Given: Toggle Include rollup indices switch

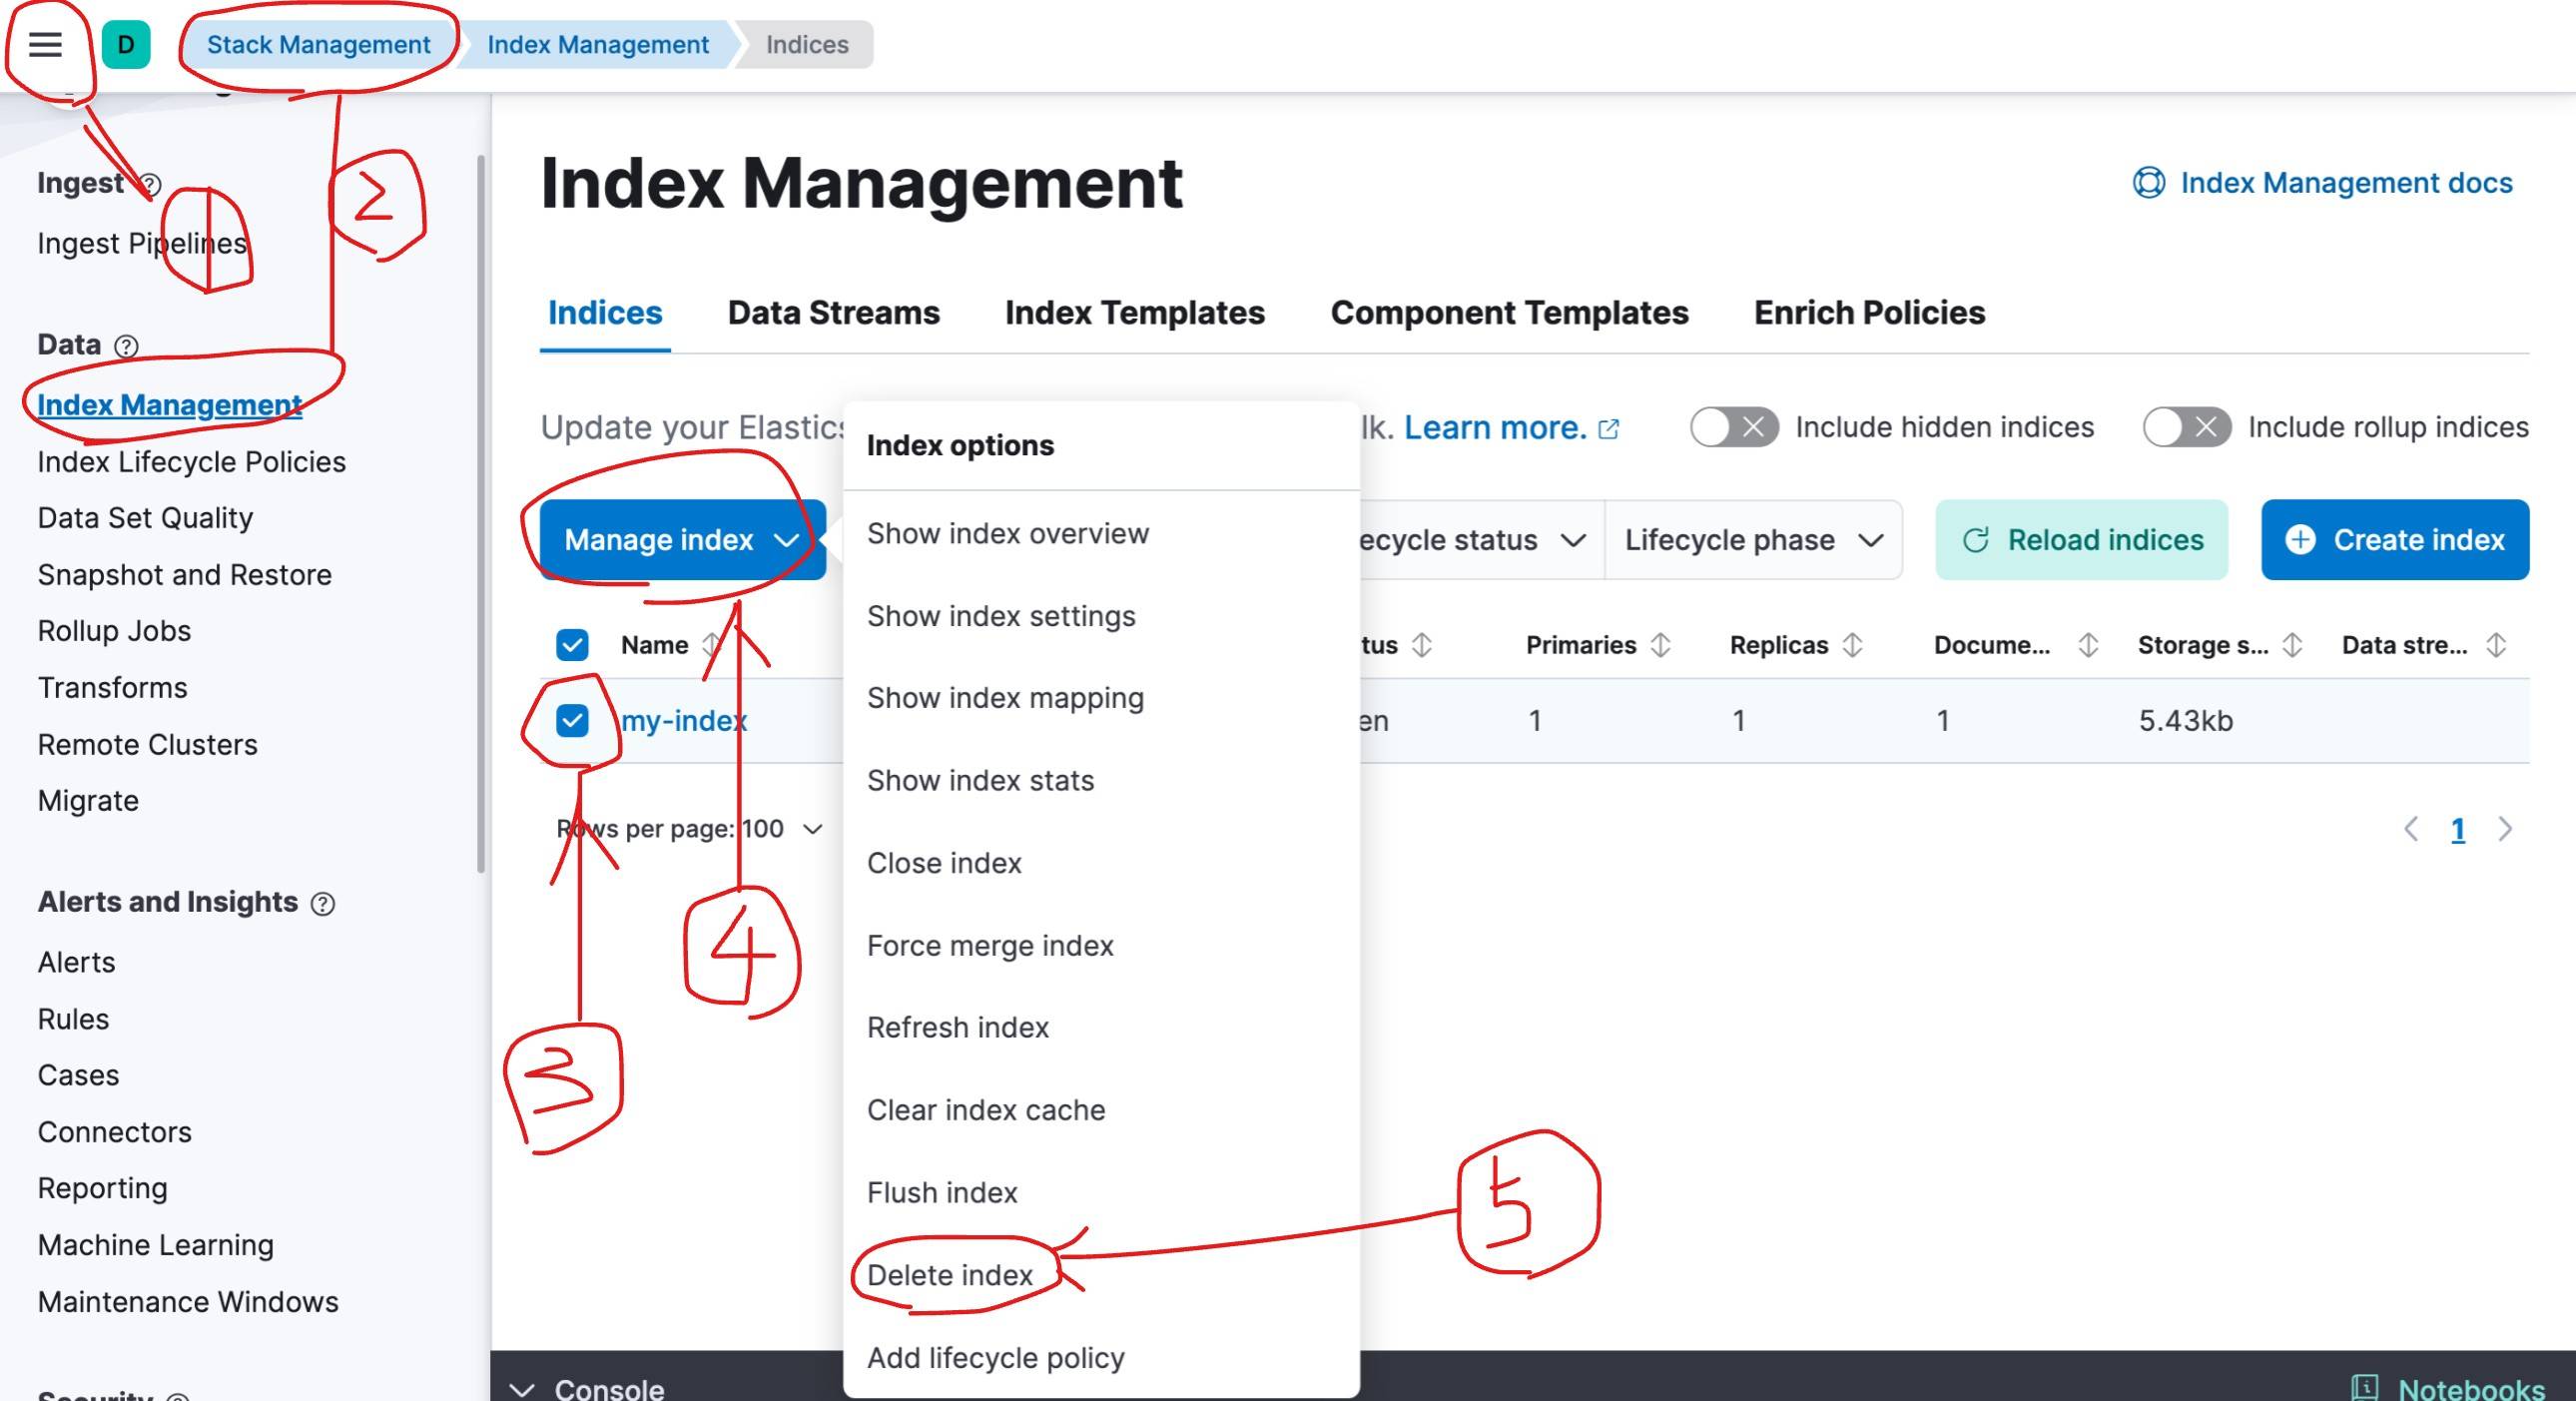Looking at the screenshot, I should tap(2186, 427).
